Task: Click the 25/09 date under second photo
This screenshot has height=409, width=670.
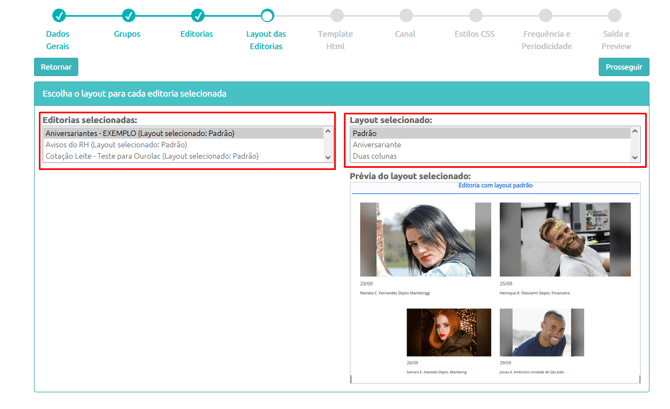Action: pos(506,284)
